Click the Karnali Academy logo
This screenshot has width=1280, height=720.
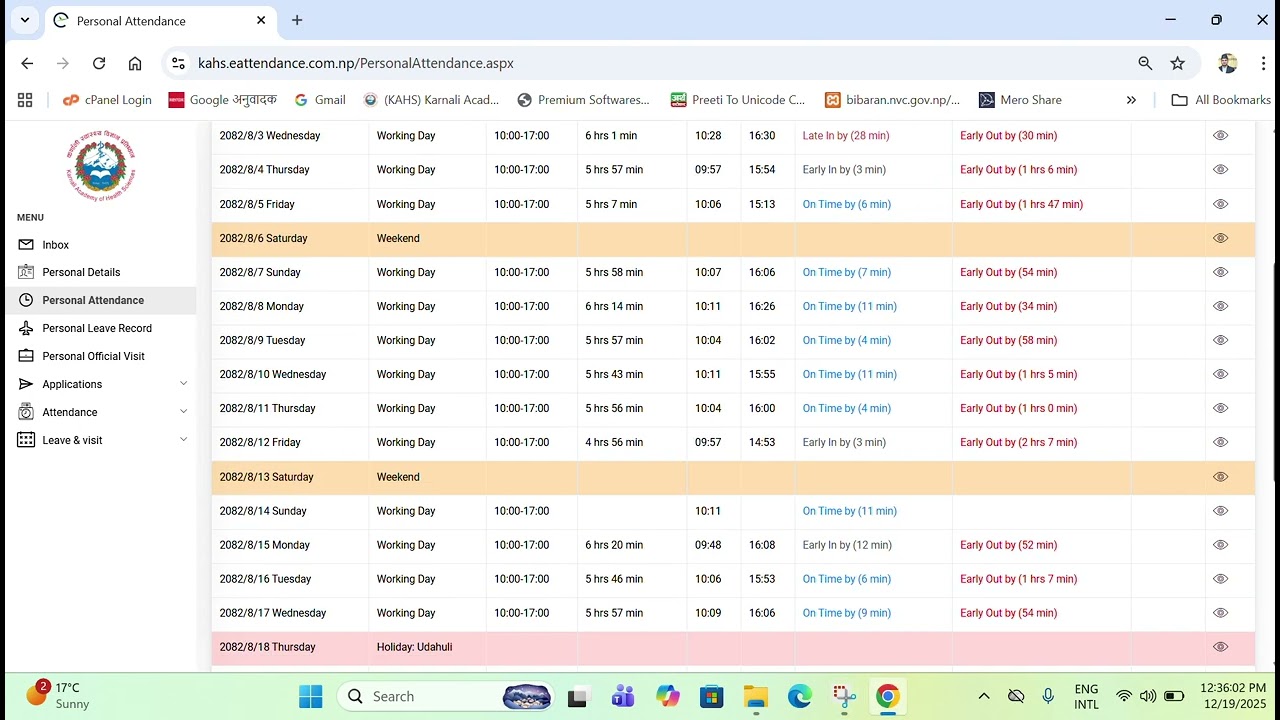(x=103, y=165)
